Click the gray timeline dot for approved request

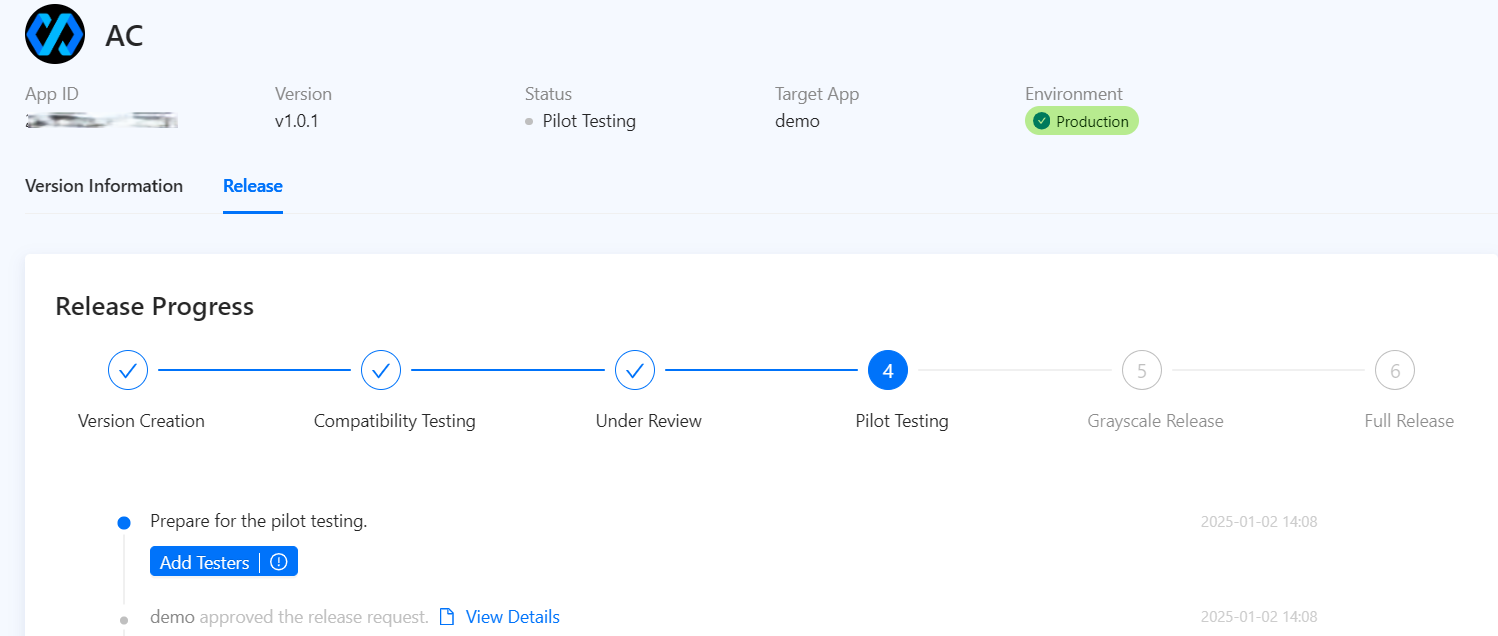point(124,620)
